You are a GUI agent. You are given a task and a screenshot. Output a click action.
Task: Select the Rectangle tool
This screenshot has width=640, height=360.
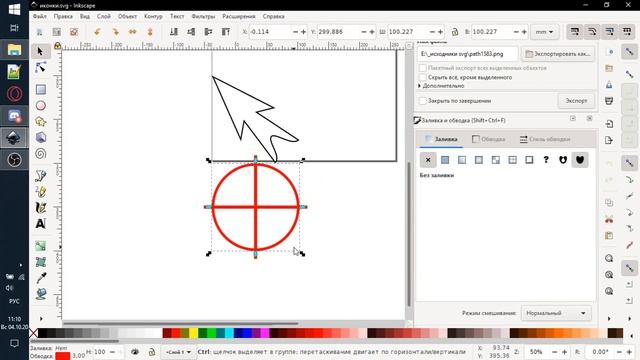40,89
